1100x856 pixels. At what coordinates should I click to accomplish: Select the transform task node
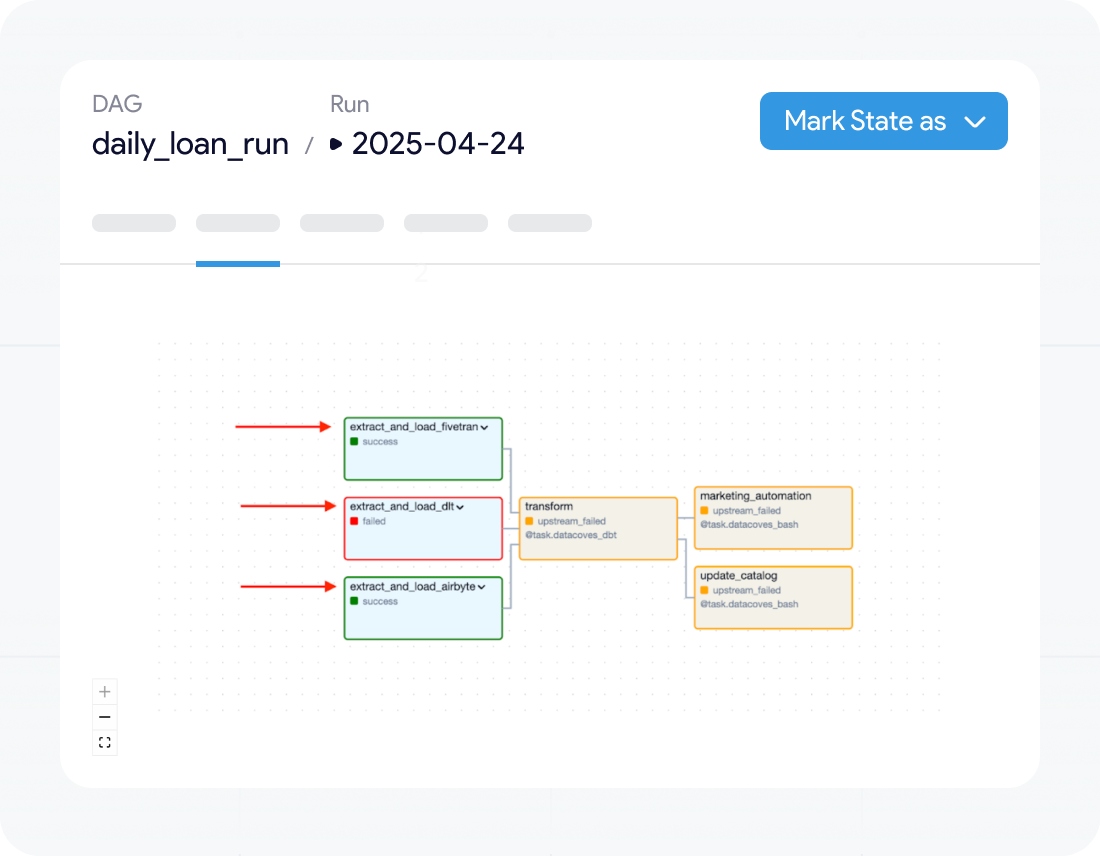click(598, 528)
